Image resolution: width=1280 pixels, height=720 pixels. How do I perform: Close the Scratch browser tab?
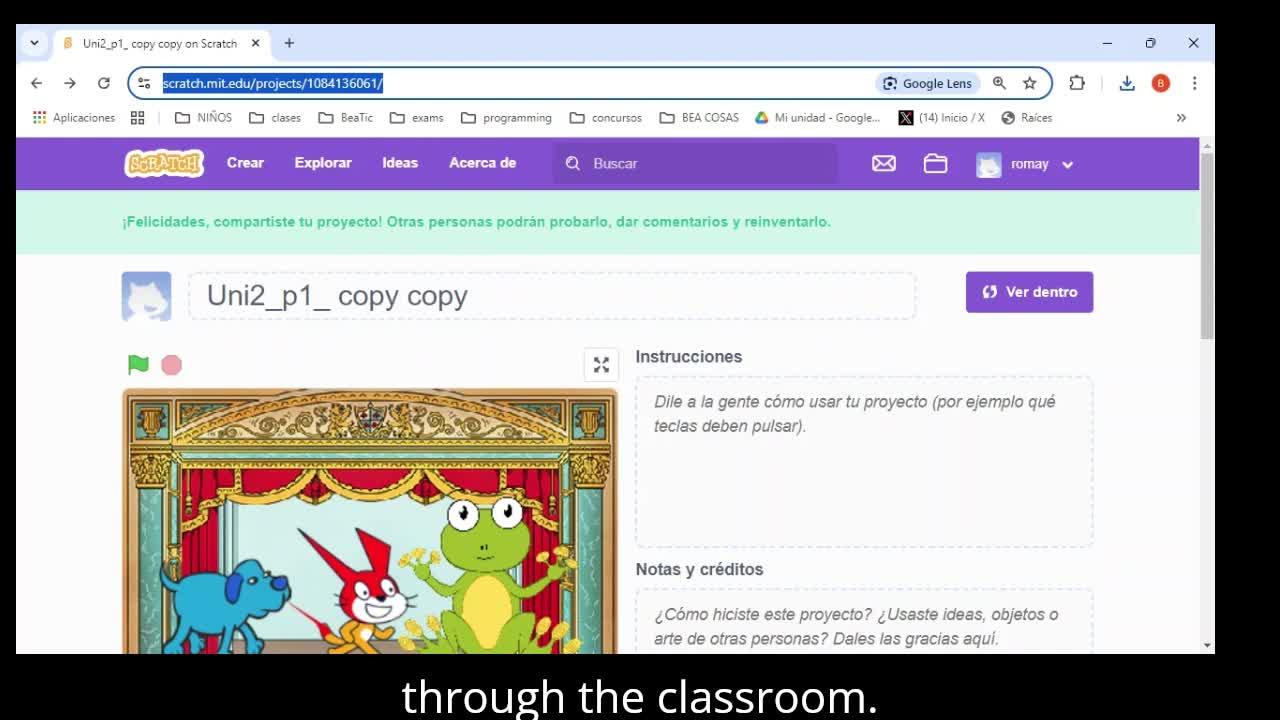(255, 43)
